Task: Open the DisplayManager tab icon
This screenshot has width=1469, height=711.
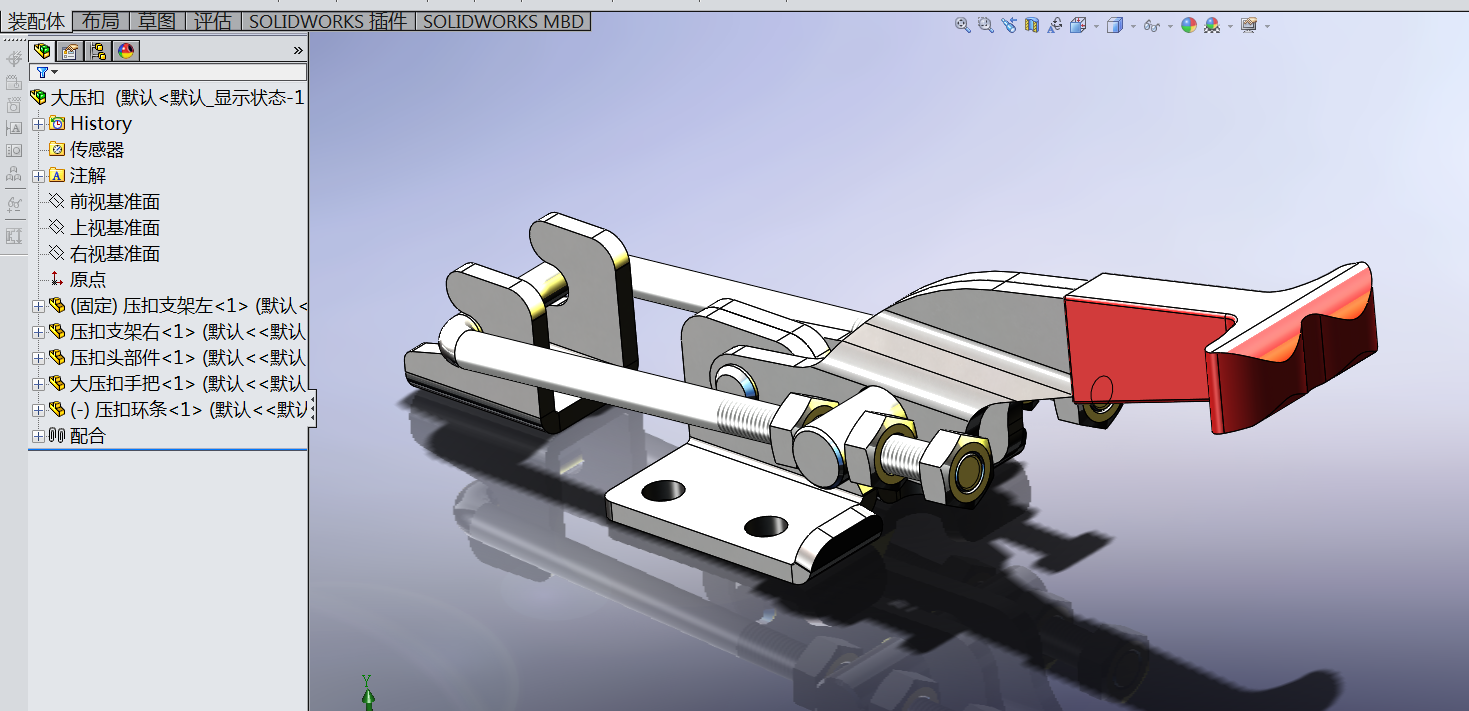Action: [126, 50]
